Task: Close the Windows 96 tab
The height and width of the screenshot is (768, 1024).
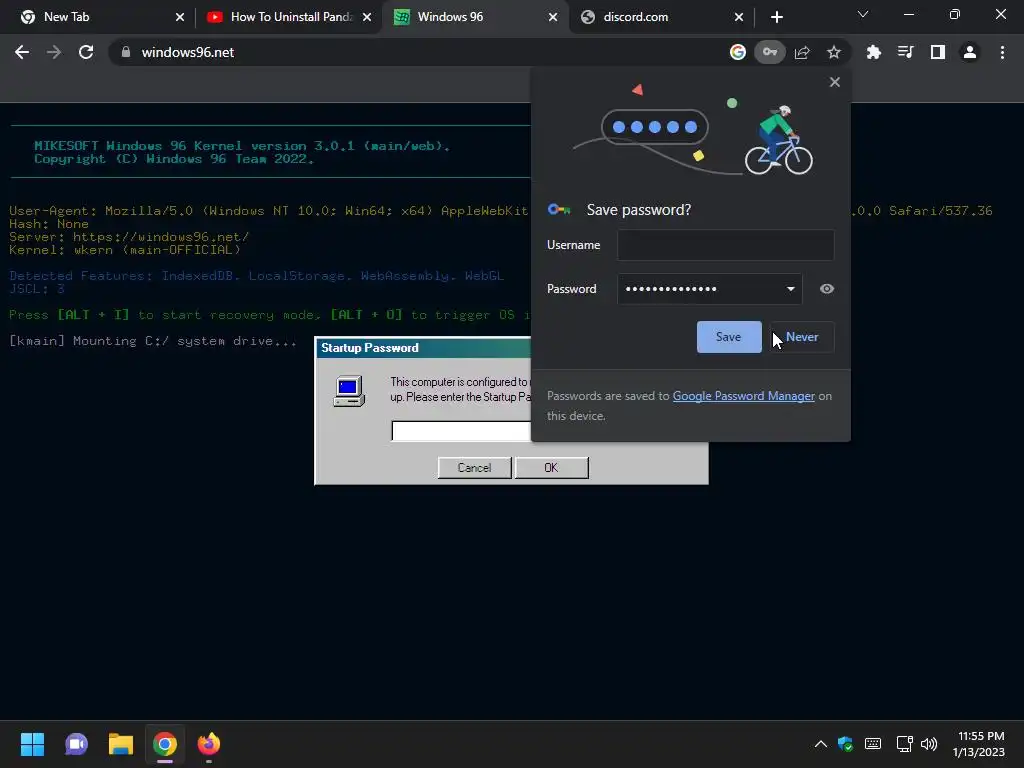Action: [553, 17]
